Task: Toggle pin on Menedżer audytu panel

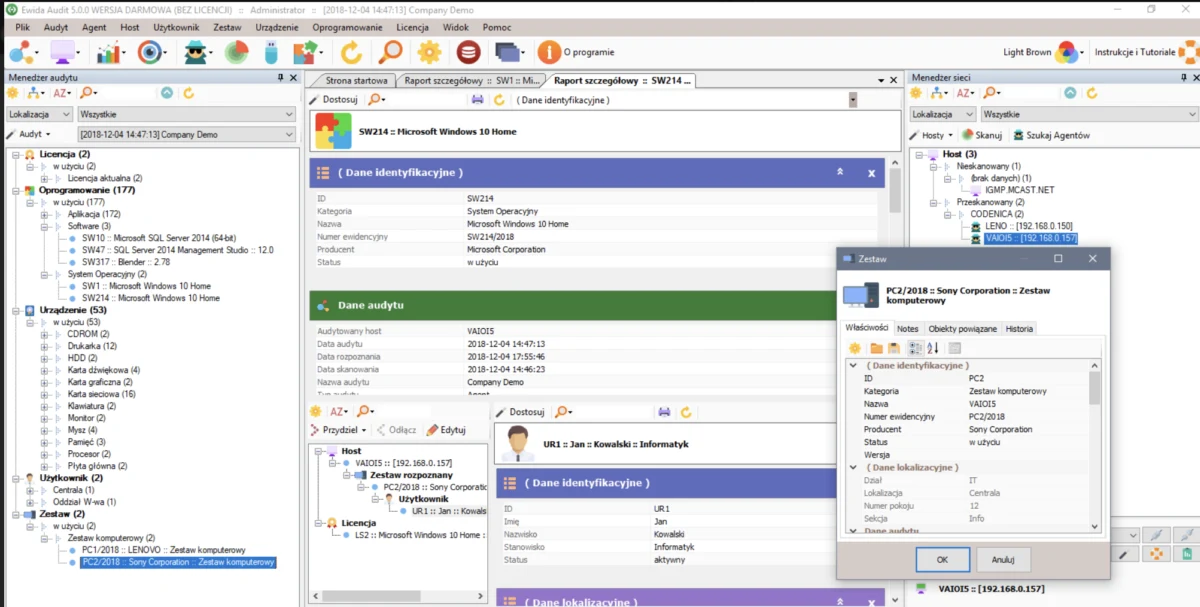Action: pos(280,77)
